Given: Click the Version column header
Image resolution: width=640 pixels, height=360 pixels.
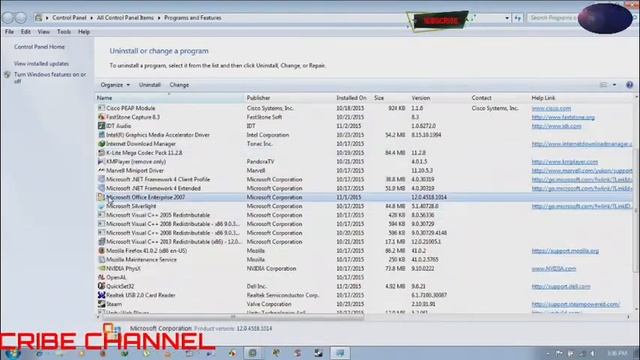Looking at the screenshot, I should (439, 98).
